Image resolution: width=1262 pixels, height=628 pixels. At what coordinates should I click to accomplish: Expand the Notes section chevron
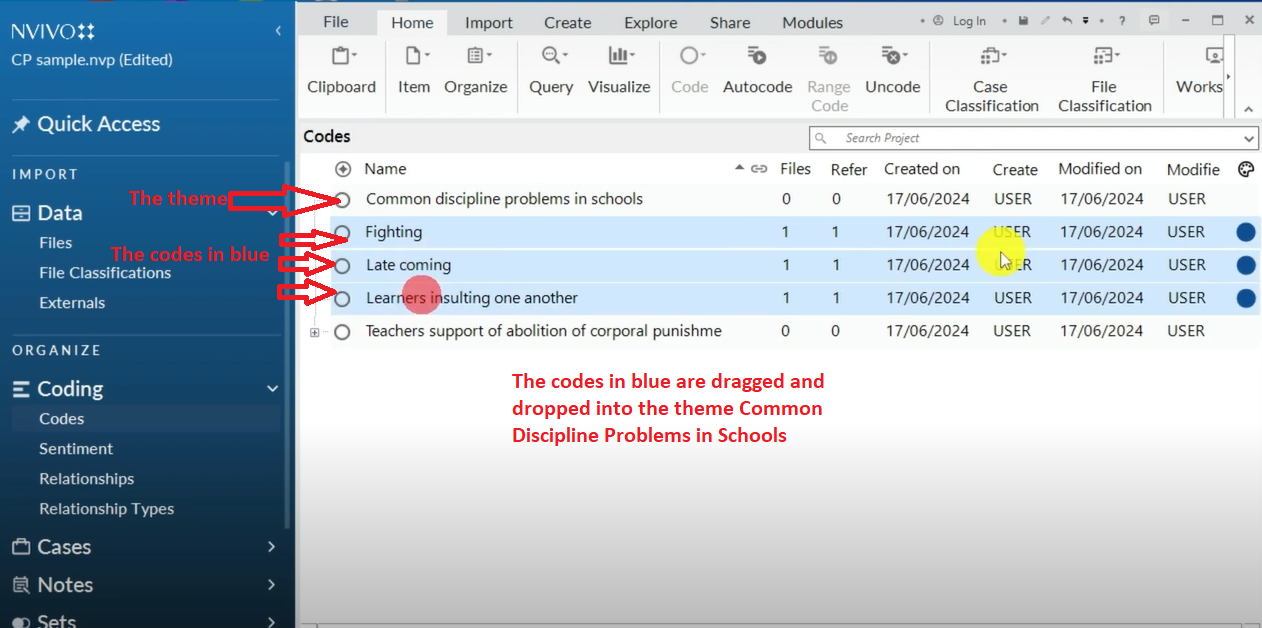pos(272,585)
